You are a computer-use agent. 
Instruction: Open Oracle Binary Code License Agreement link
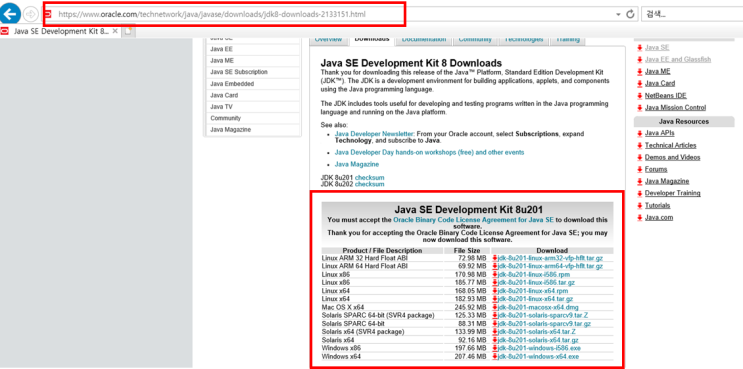click(473, 220)
